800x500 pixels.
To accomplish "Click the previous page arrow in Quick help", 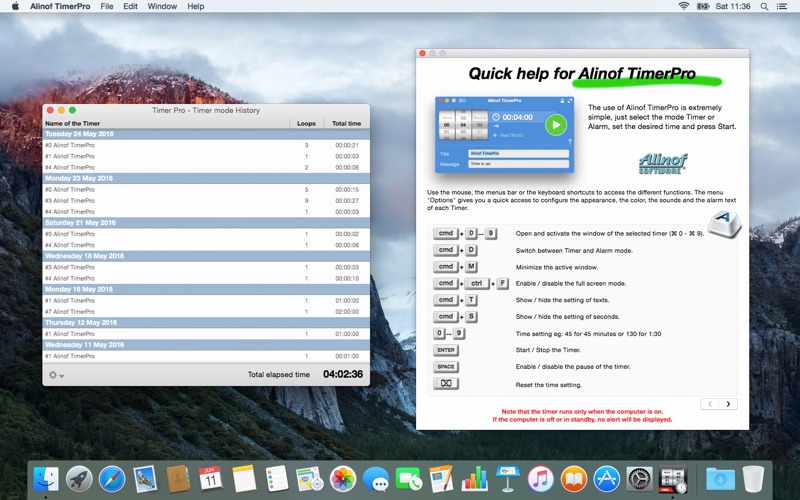I will tap(708, 404).
